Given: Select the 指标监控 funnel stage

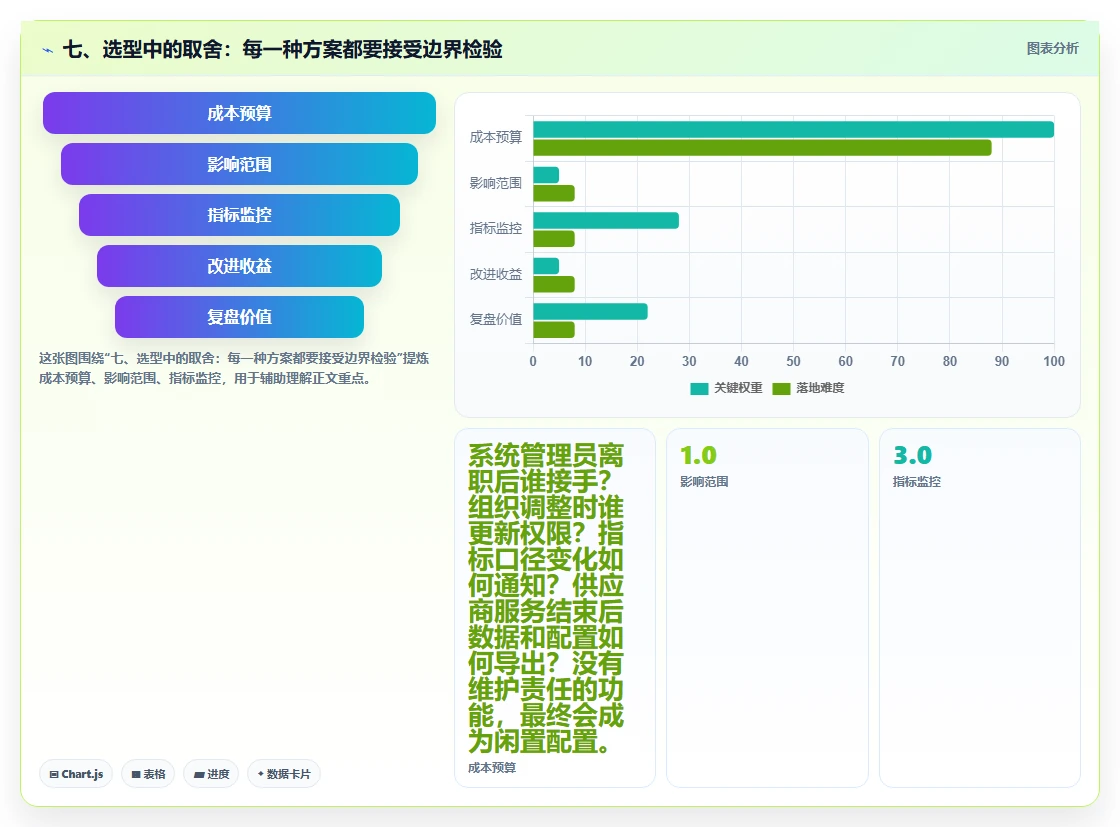Looking at the screenshot, I should pyautogui.click(x=239, y=215).
